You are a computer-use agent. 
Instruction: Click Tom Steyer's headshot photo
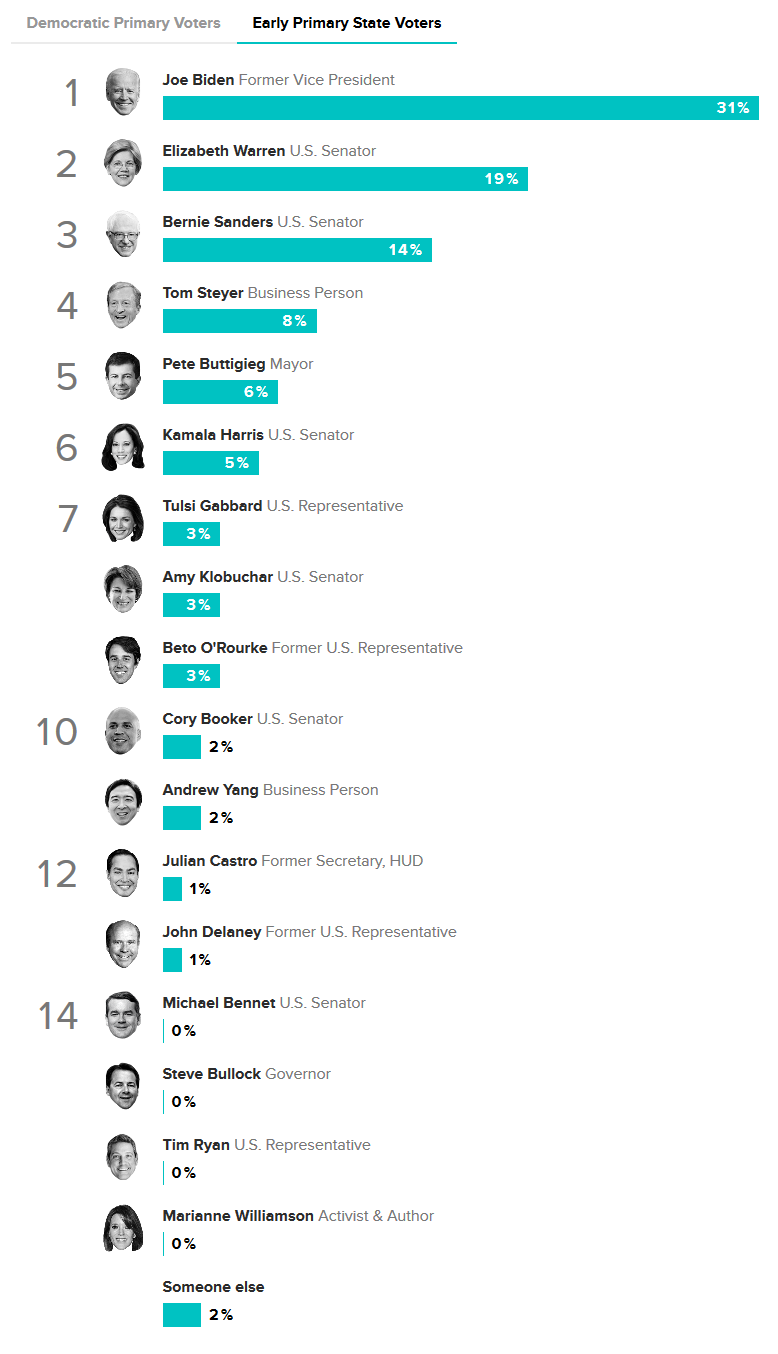pyautogui.click(x=123, y=305)
